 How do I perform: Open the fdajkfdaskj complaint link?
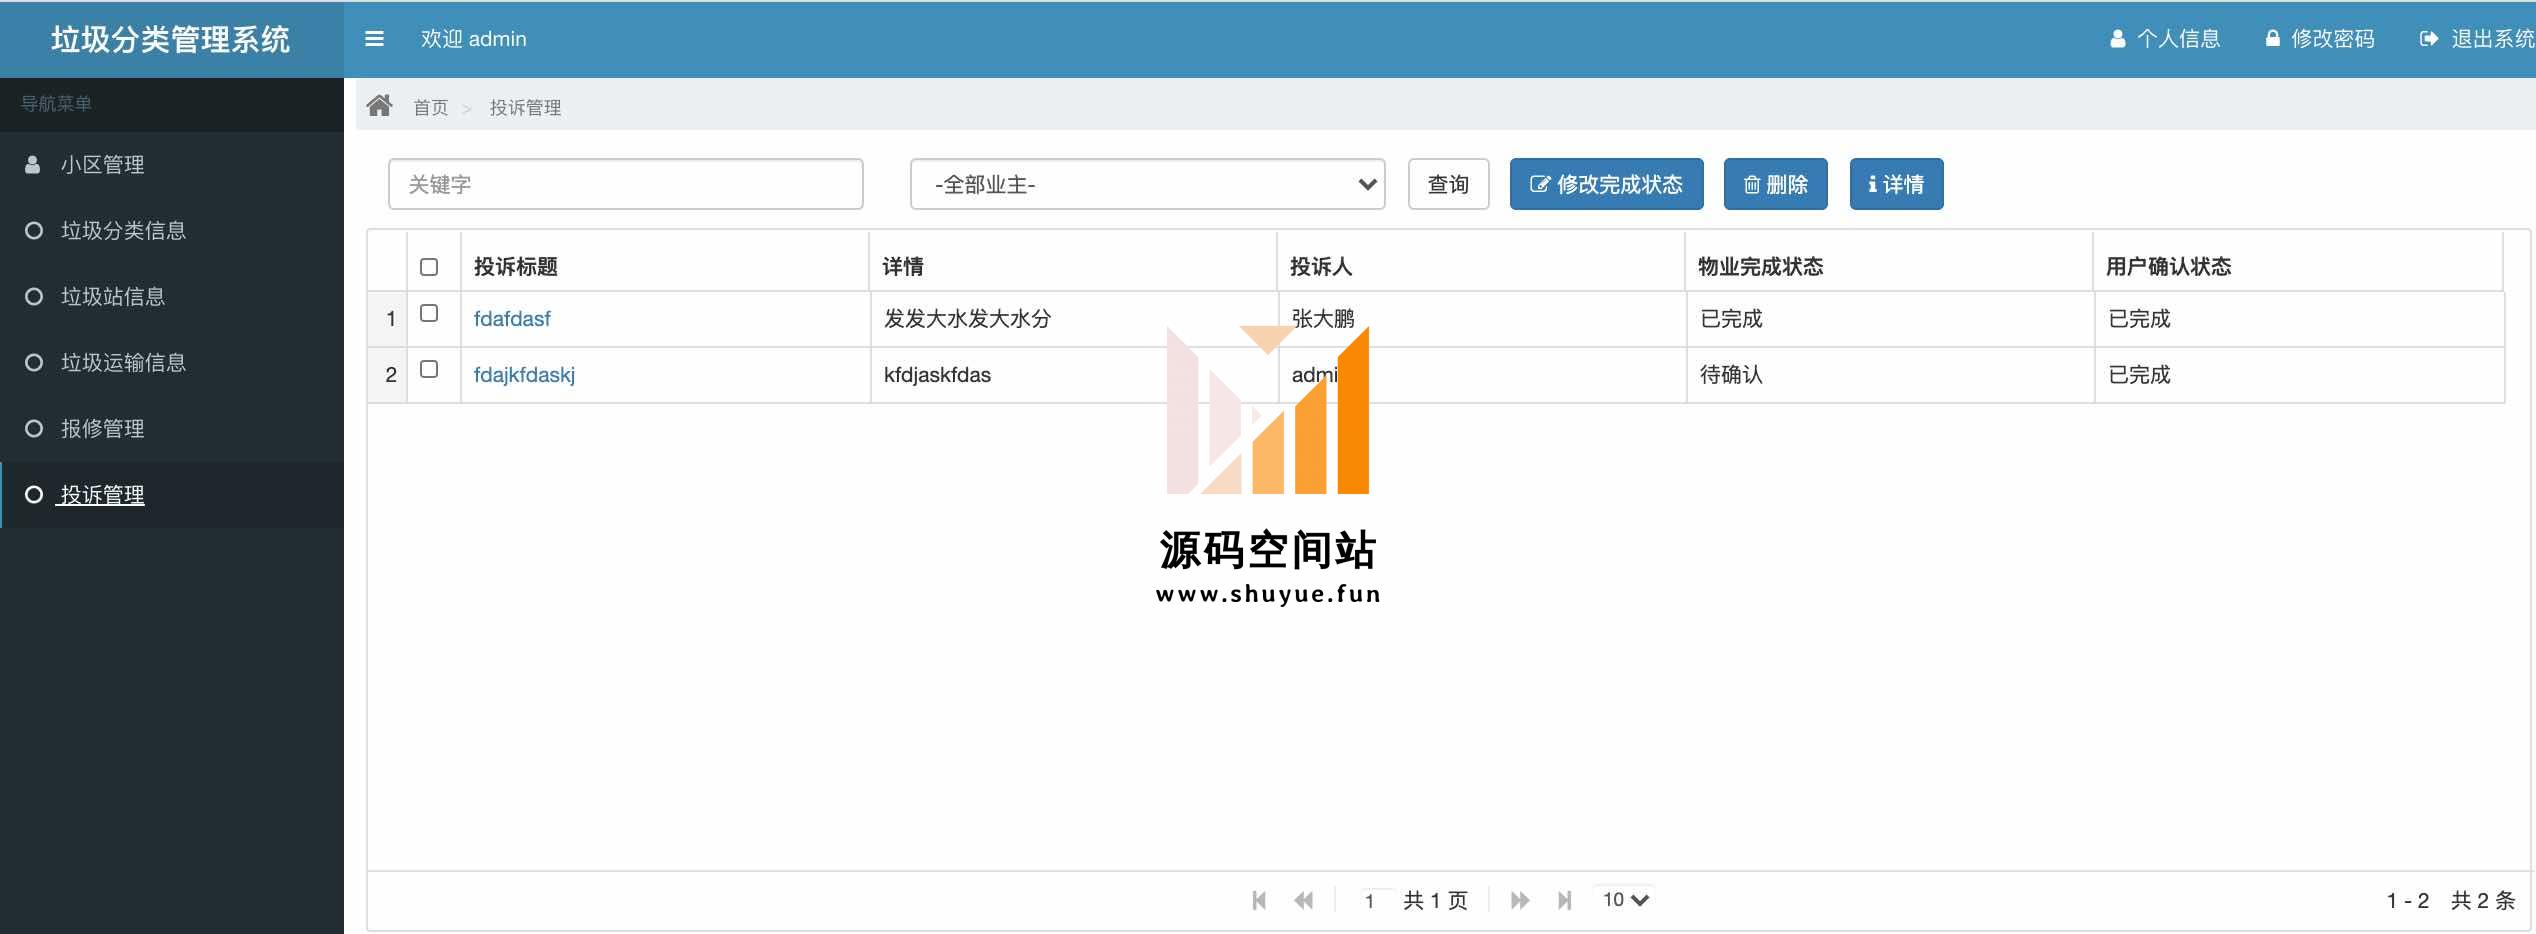524,375
